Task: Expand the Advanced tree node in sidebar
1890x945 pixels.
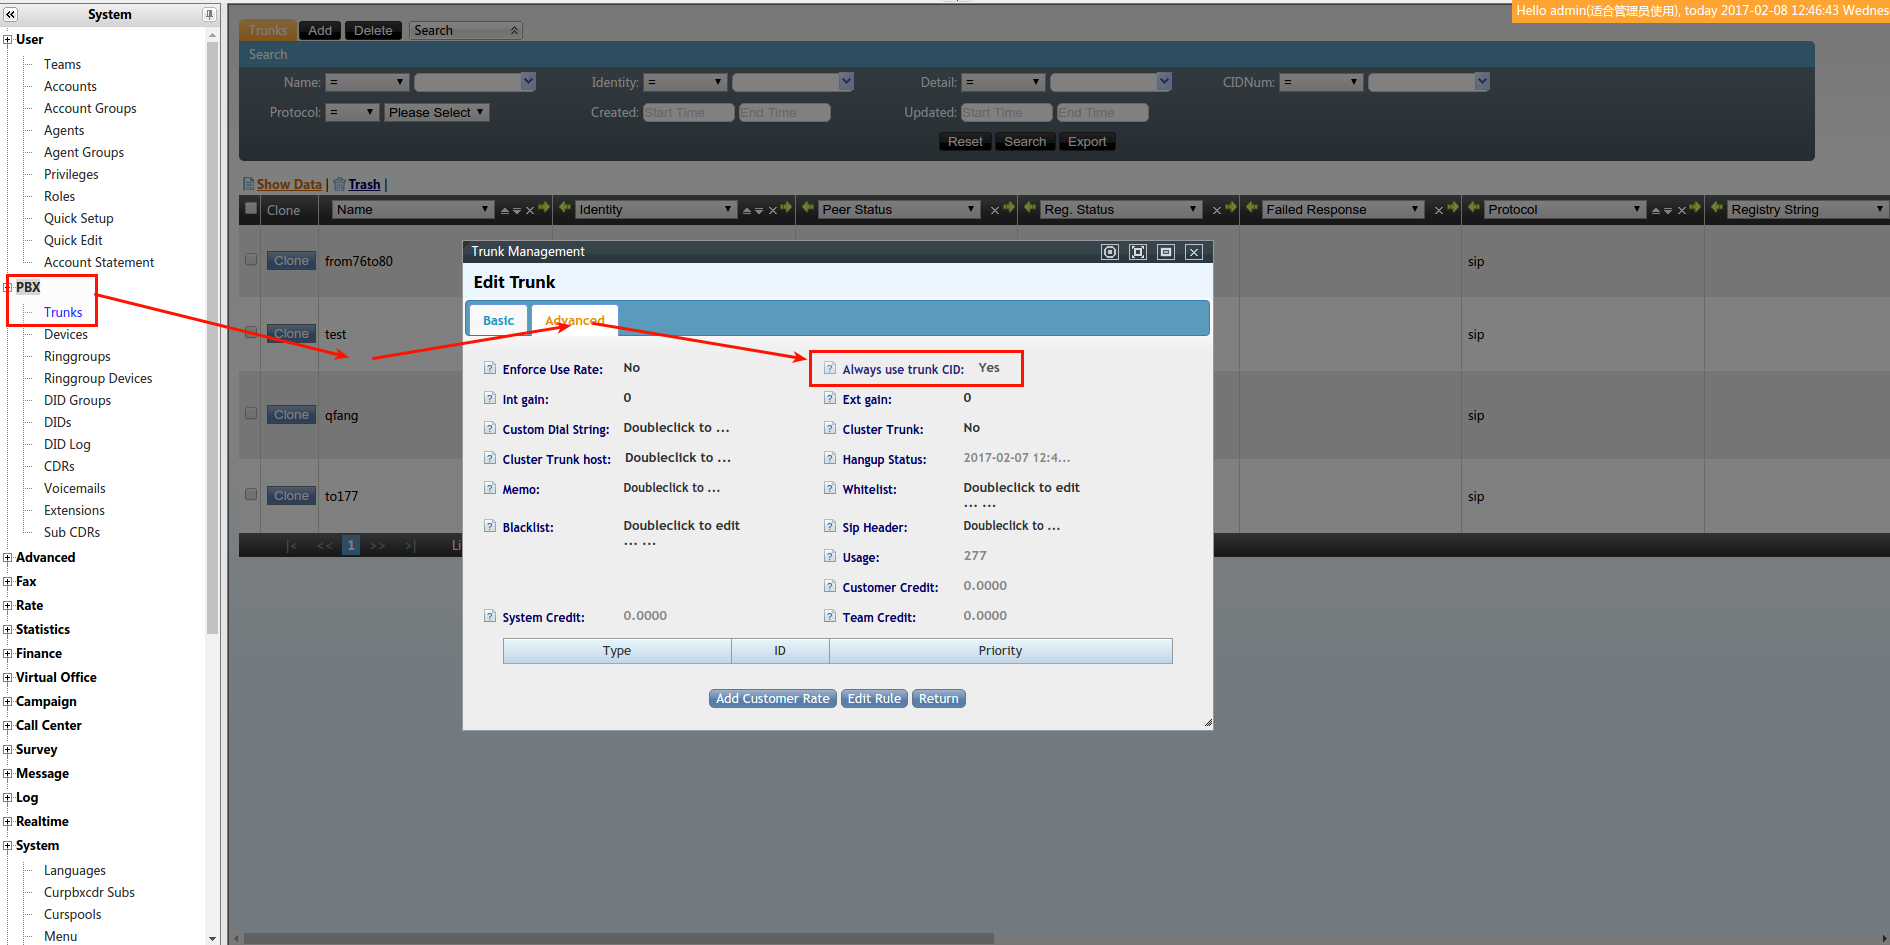Action: [8, 558]
